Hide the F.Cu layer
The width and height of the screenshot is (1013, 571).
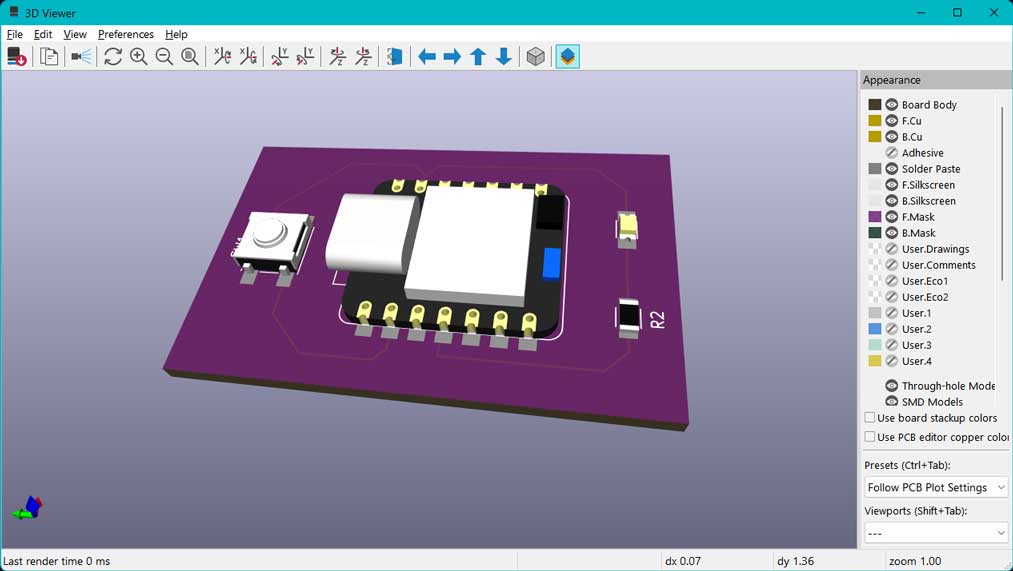892,121
